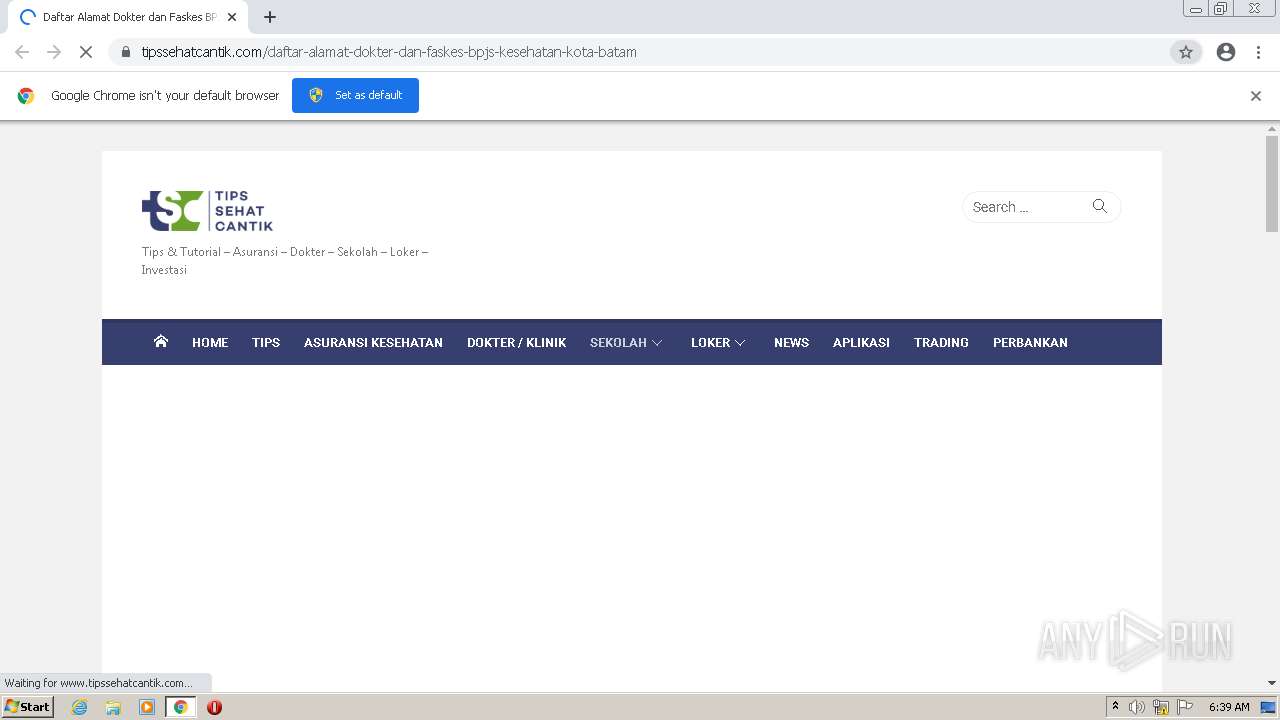Screen dimensions: 1280x720
Task: Open the TIPS menu item
Action: click(266, 342)
